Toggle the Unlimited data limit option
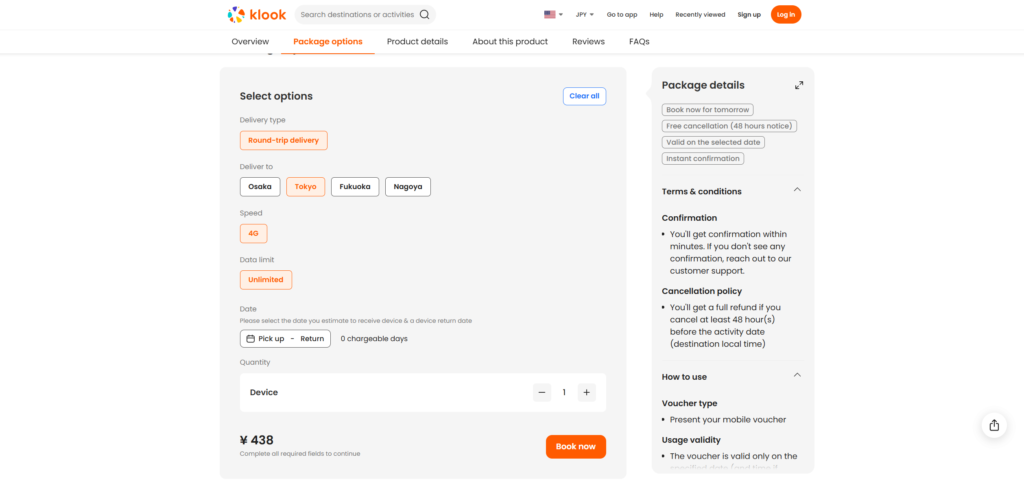Viewport: 1024px width, 496px height. 266,280
